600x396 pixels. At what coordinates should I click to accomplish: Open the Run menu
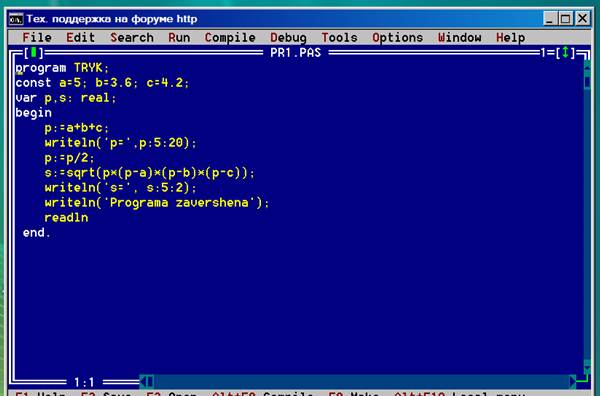tap(179, 37)
